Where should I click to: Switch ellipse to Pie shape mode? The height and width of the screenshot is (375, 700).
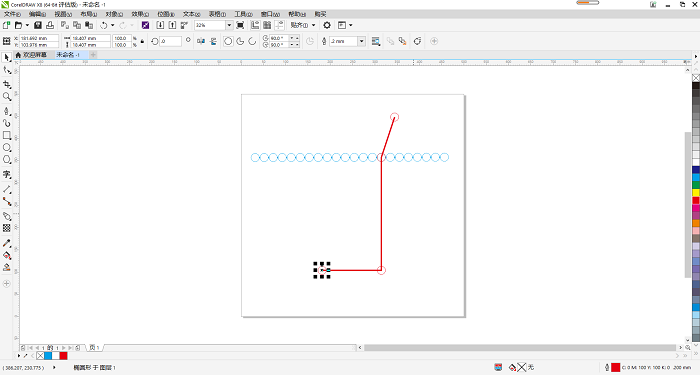[x=240, y=41]
